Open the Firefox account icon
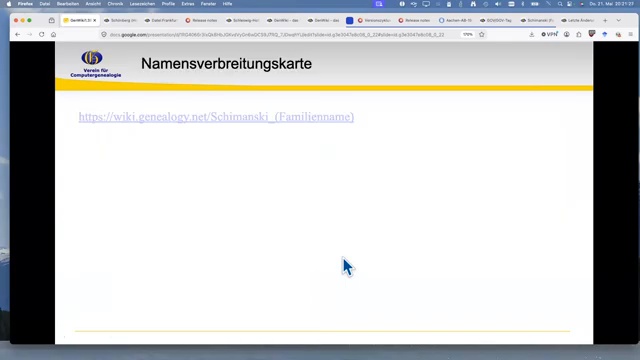Screen dimensions: 640x360 tap(567, 35)
